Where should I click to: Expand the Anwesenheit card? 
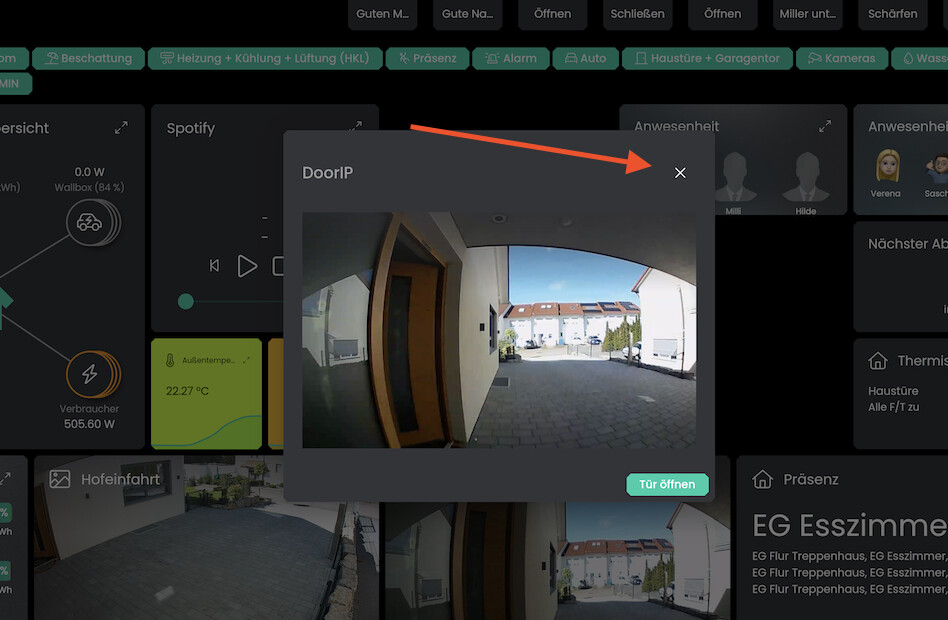coord(825,126)
